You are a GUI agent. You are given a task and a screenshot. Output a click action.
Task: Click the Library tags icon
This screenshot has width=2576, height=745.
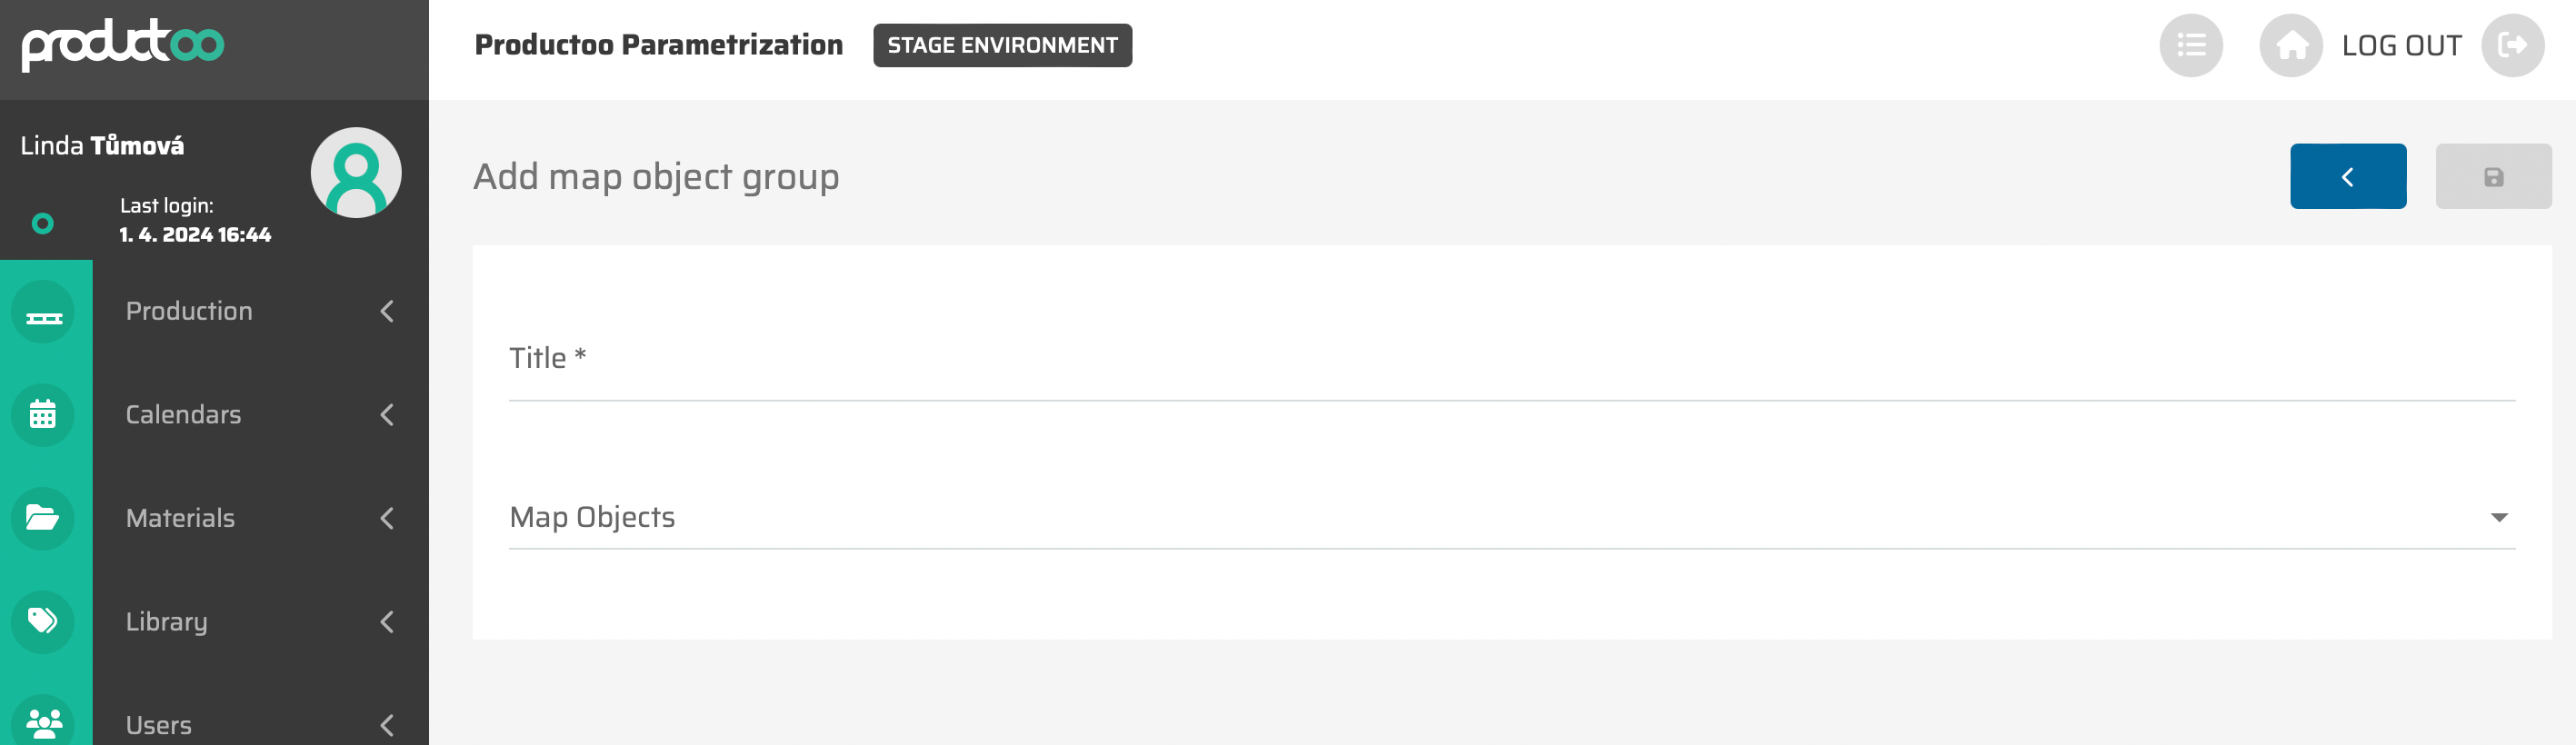coord(44,622)
